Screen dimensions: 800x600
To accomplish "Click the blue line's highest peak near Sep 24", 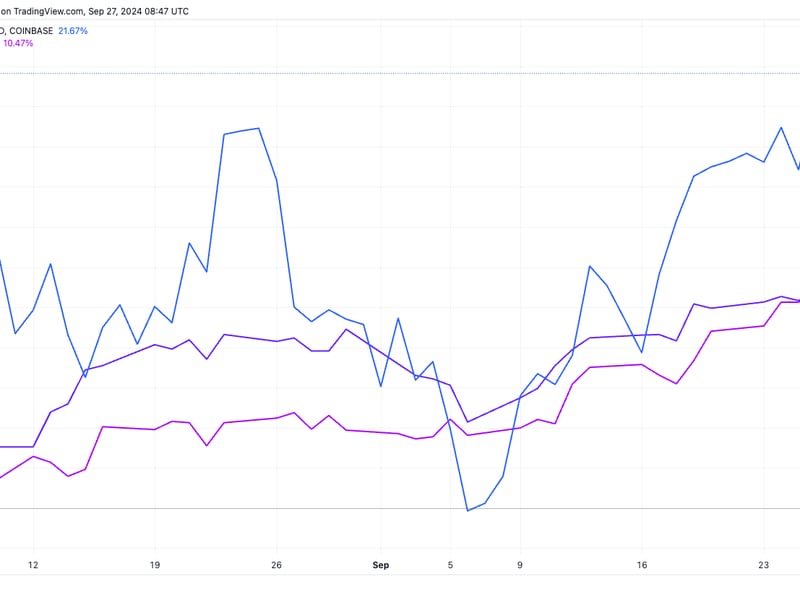I will [x=781, y=127].
